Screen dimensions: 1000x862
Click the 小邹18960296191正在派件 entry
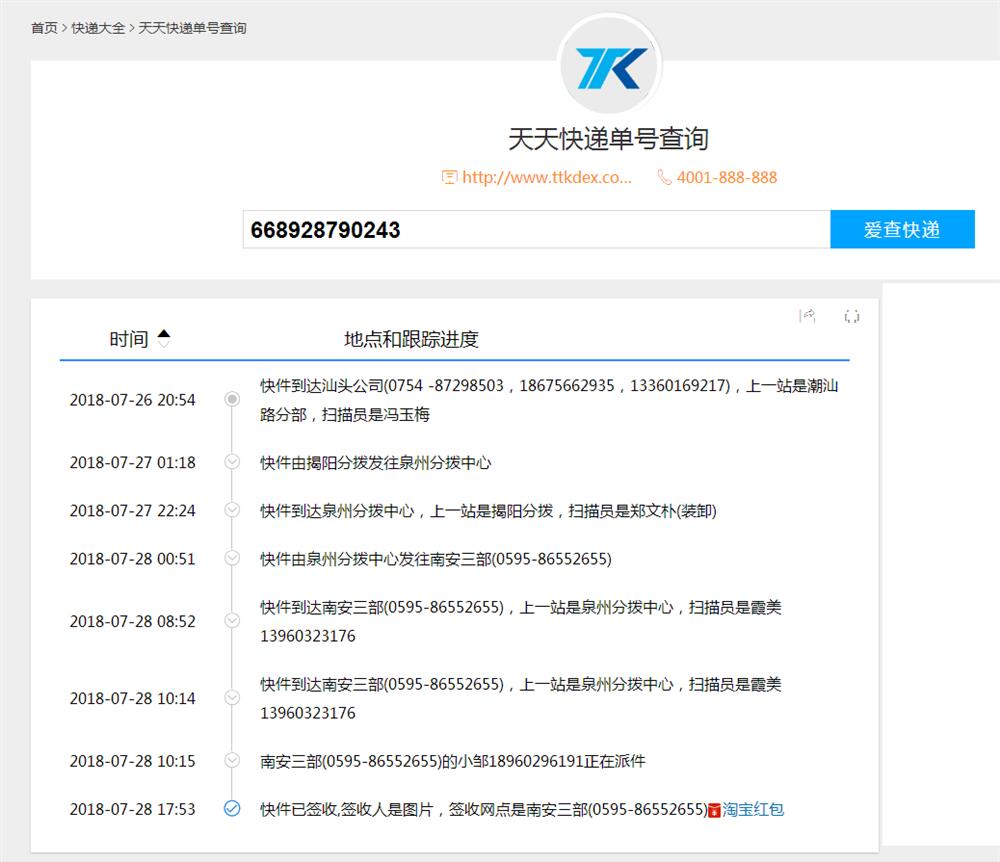(x=453, y=761)
